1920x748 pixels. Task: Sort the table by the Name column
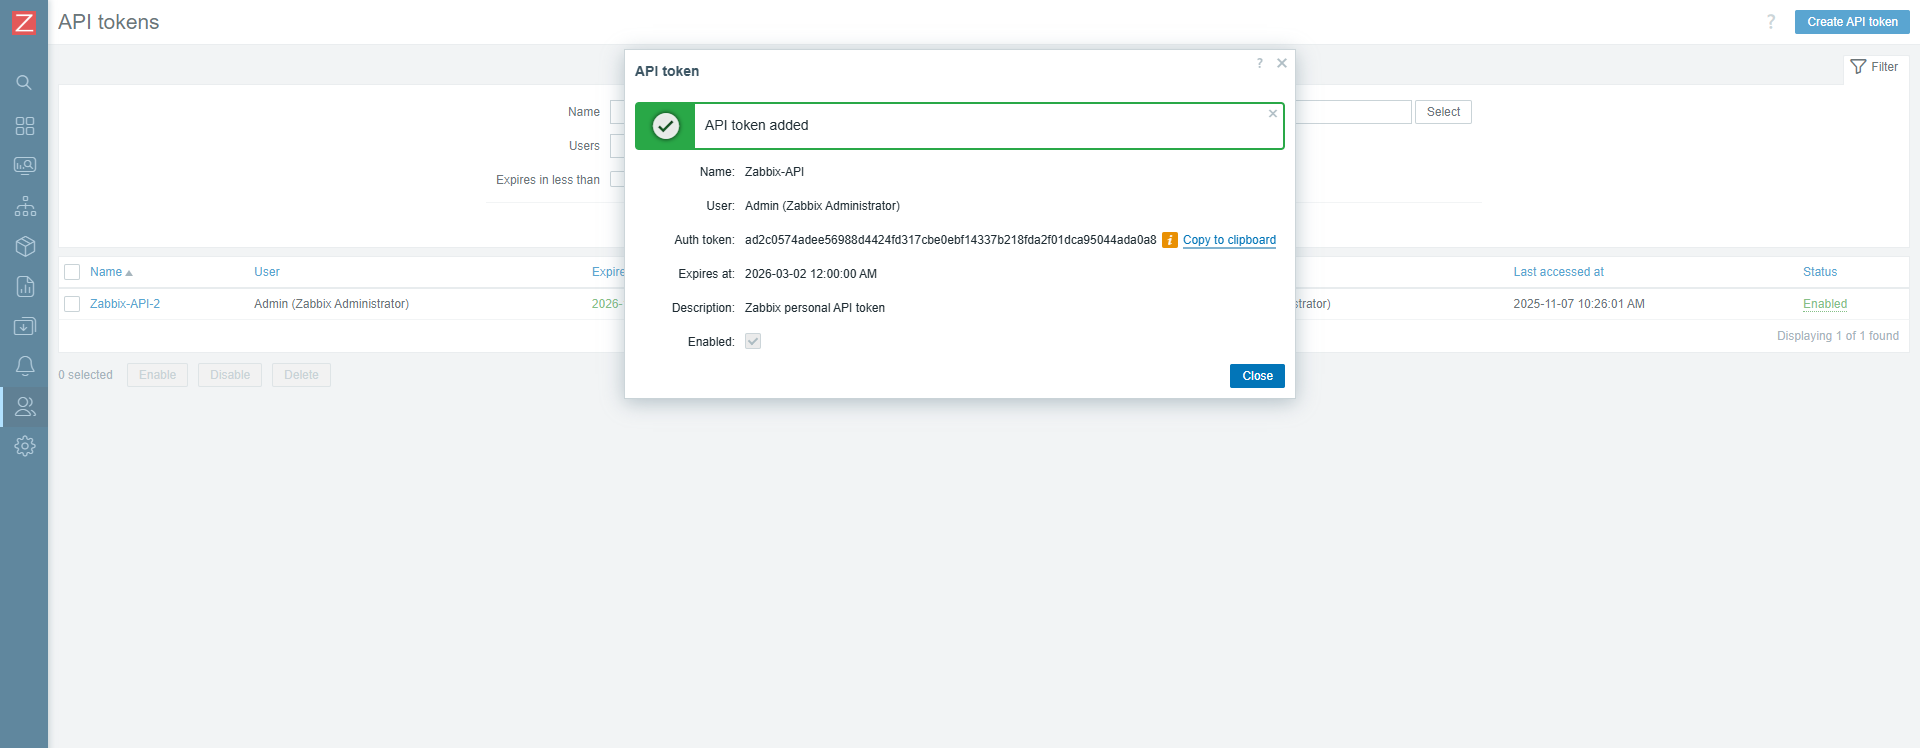(105, 272)
